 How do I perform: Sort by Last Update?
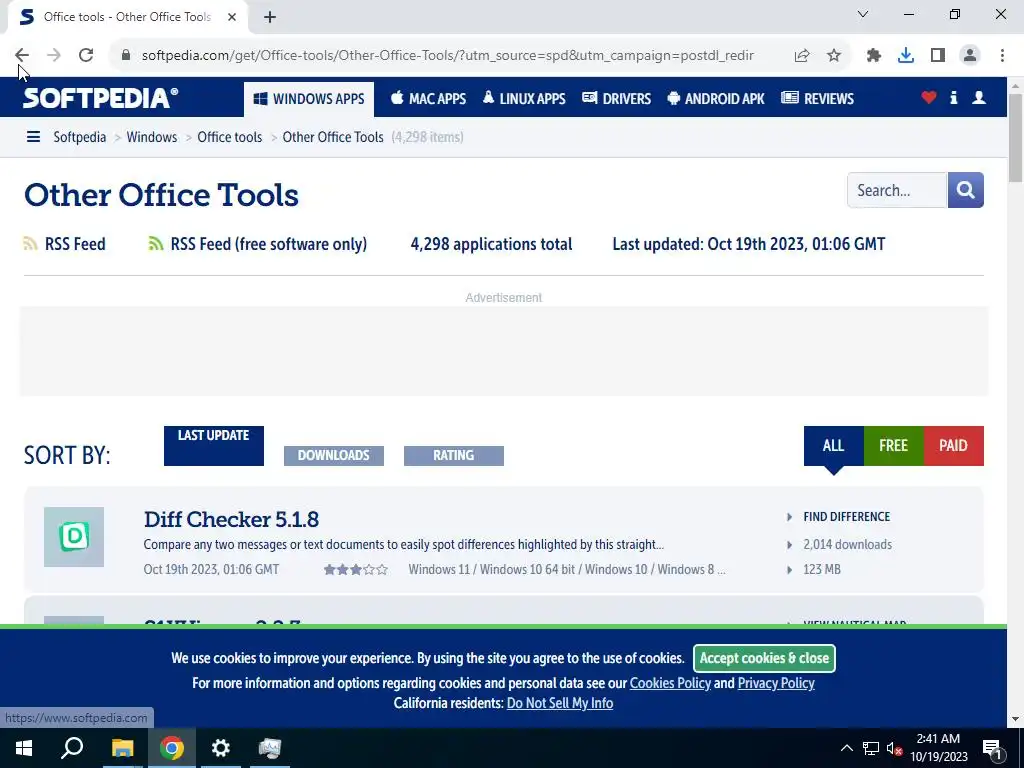point(214,446)
